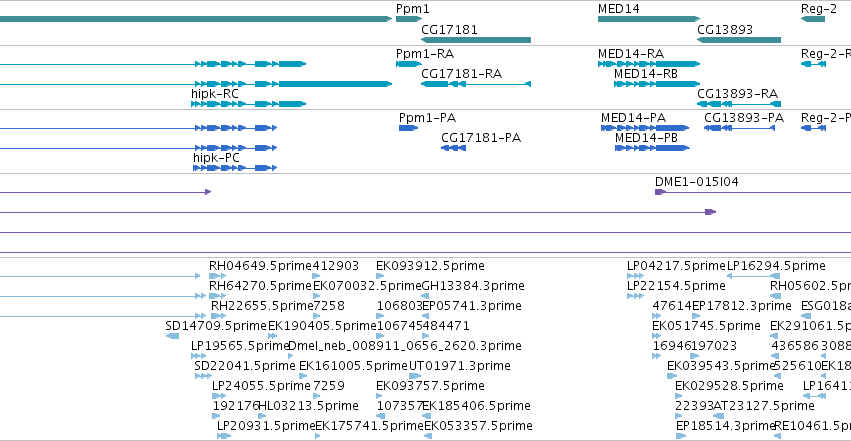
Task: Click the Reg-2 gene label
Action: pyautogui.click(x=819, y=9)
